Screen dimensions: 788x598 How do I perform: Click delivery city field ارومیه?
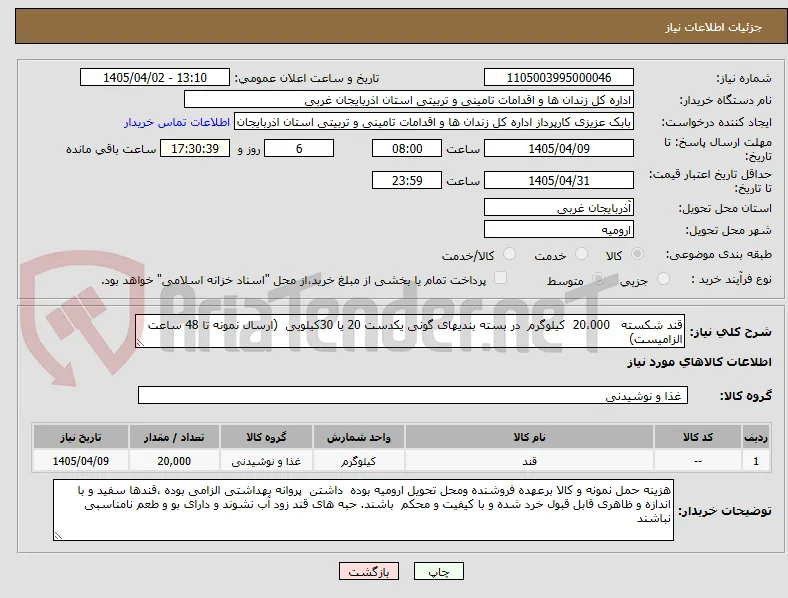click(x=559, y=230)
